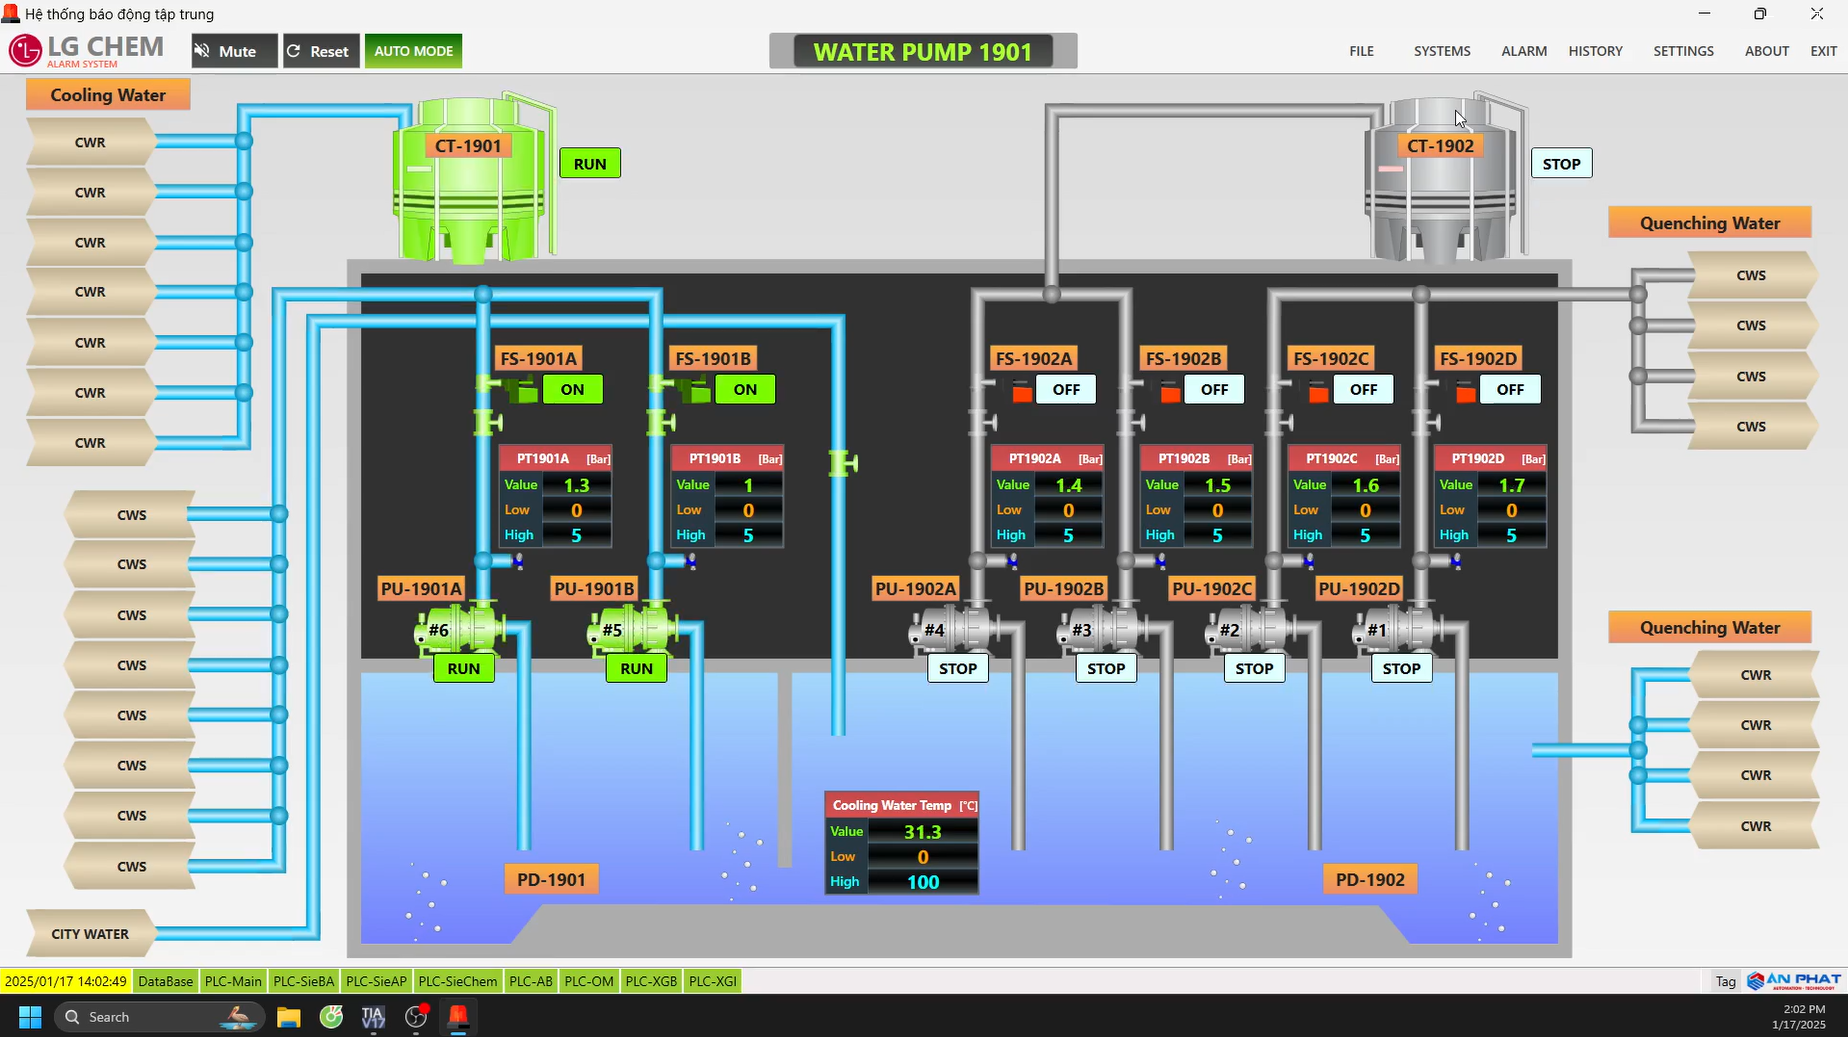Screen dimensions: 1848x1037
Task: Select pump #6 PU-1901A icon
Action: point(459,630)
